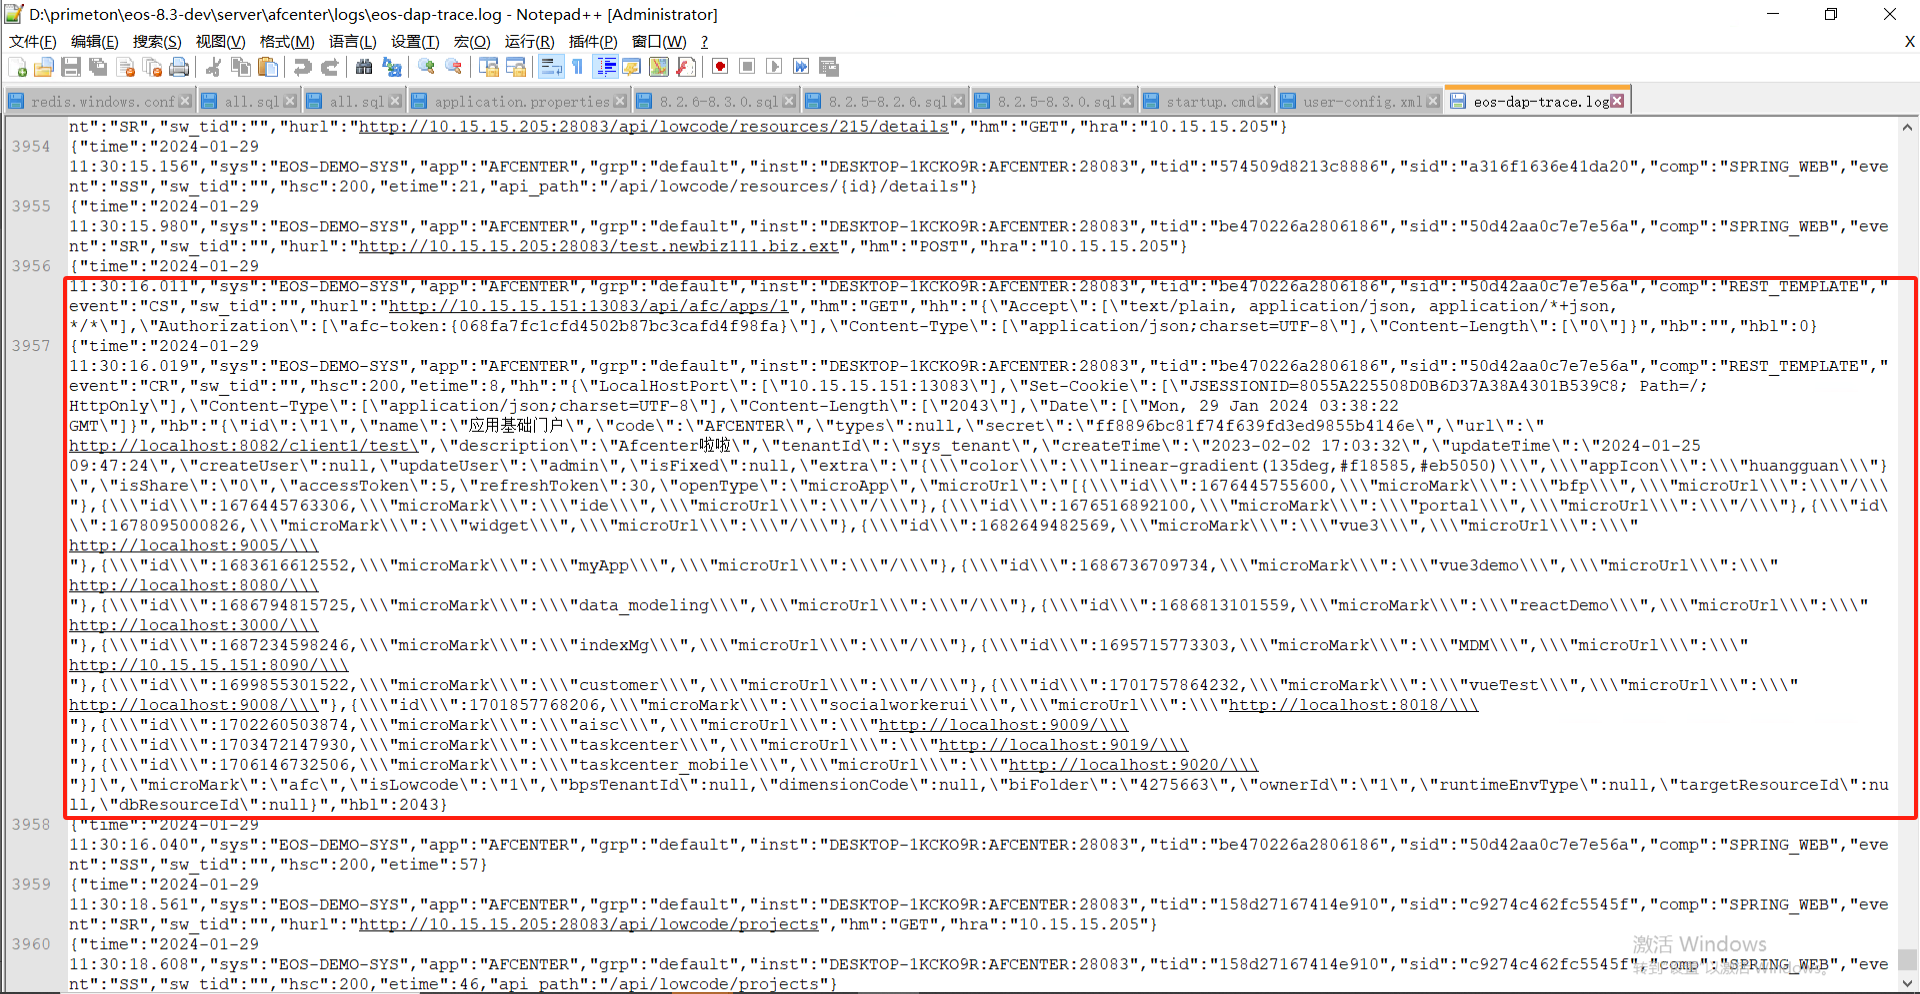Open the 设置(T) menu
The width and height of the screenshot is (1920, 994).
pyautogui.click(x=414, y=41)
